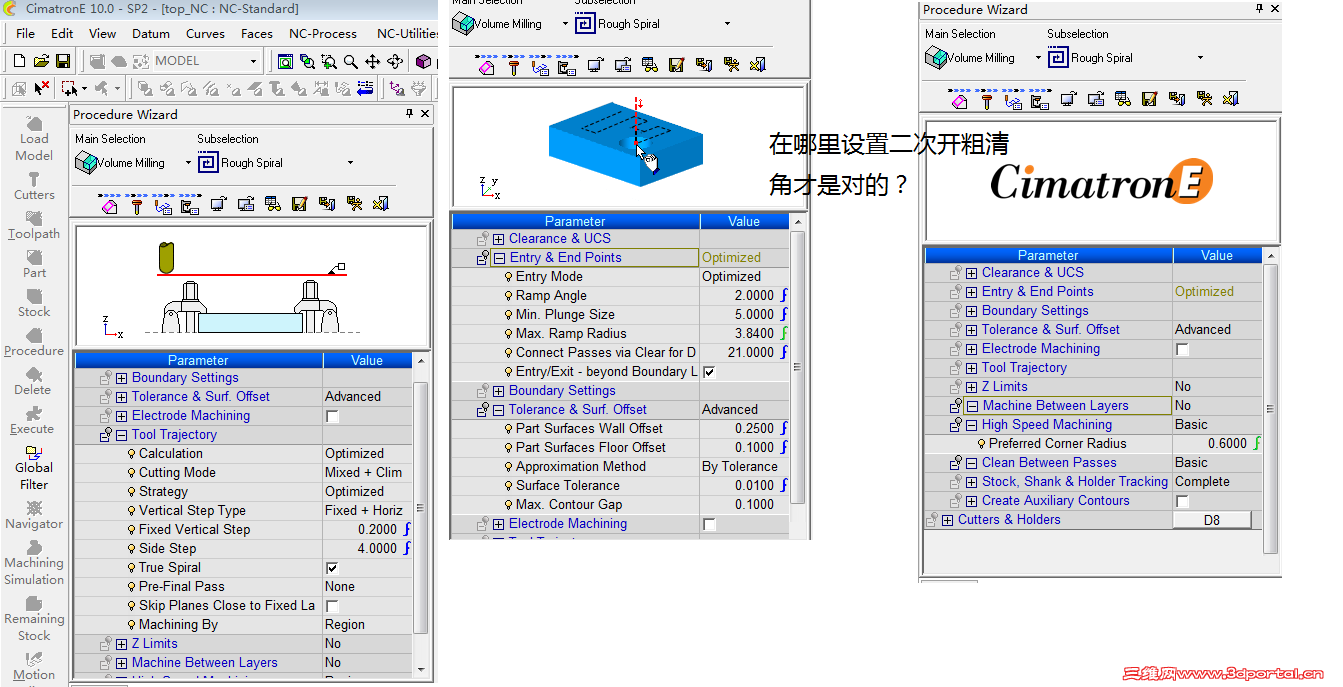Open the Navigator sidebar item
Image resolution: width=1343 pixels, height=687 pixels.
[34, 515]
